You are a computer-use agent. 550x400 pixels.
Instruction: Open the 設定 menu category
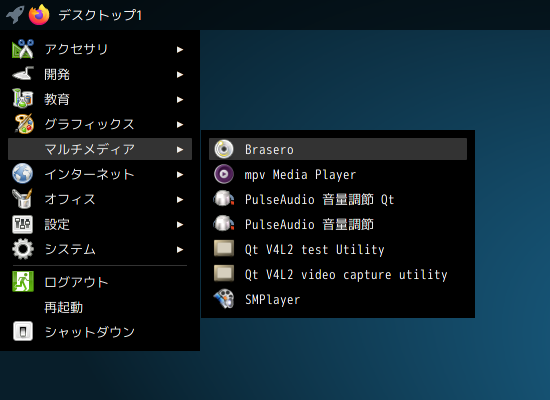coord(100,224)
